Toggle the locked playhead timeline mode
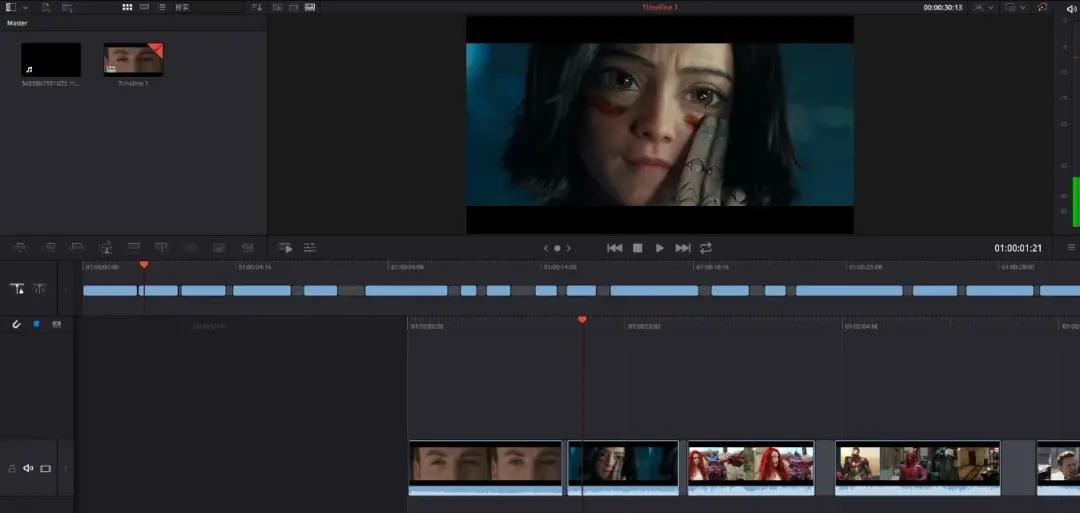Screen dimensions: 1080x513 [x=17, y=289]
